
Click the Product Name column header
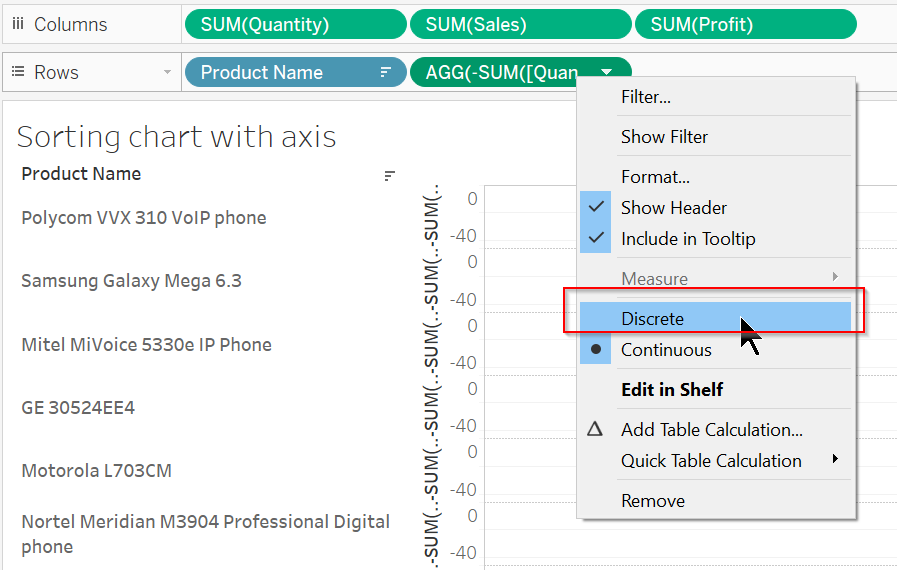(81, 174)
